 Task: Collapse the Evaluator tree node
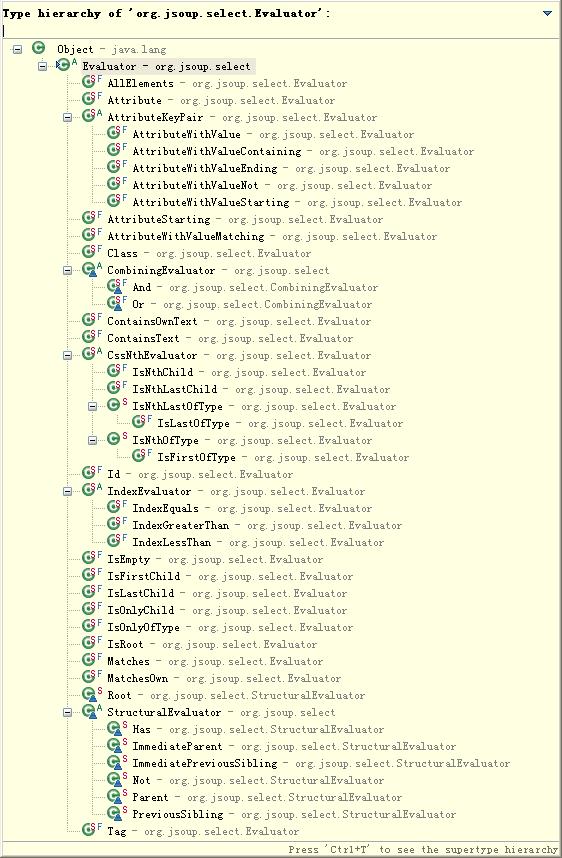tap(43, 66)
